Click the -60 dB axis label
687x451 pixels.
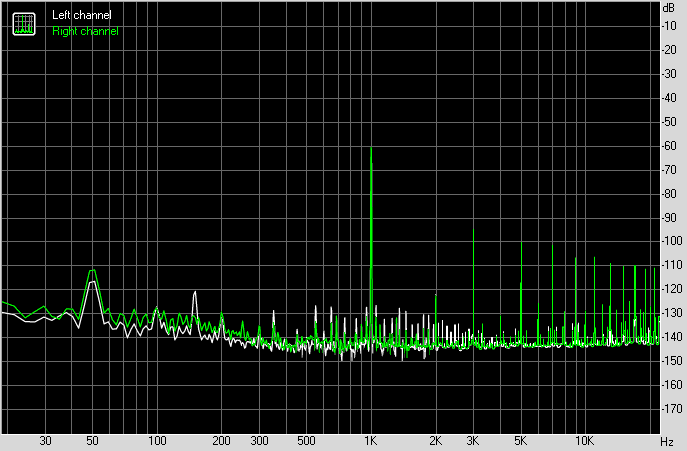(x=669, y=146)
